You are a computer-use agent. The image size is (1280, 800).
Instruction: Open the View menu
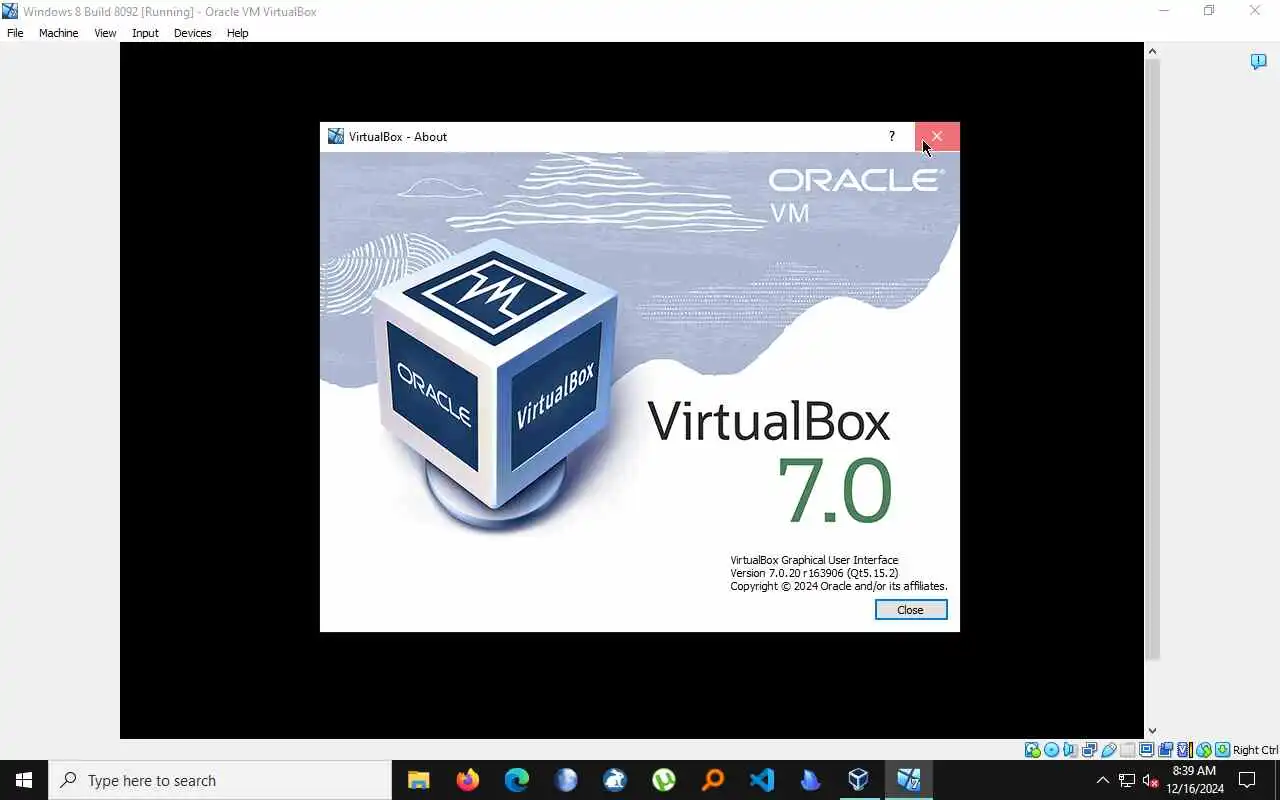coord(105,33)
